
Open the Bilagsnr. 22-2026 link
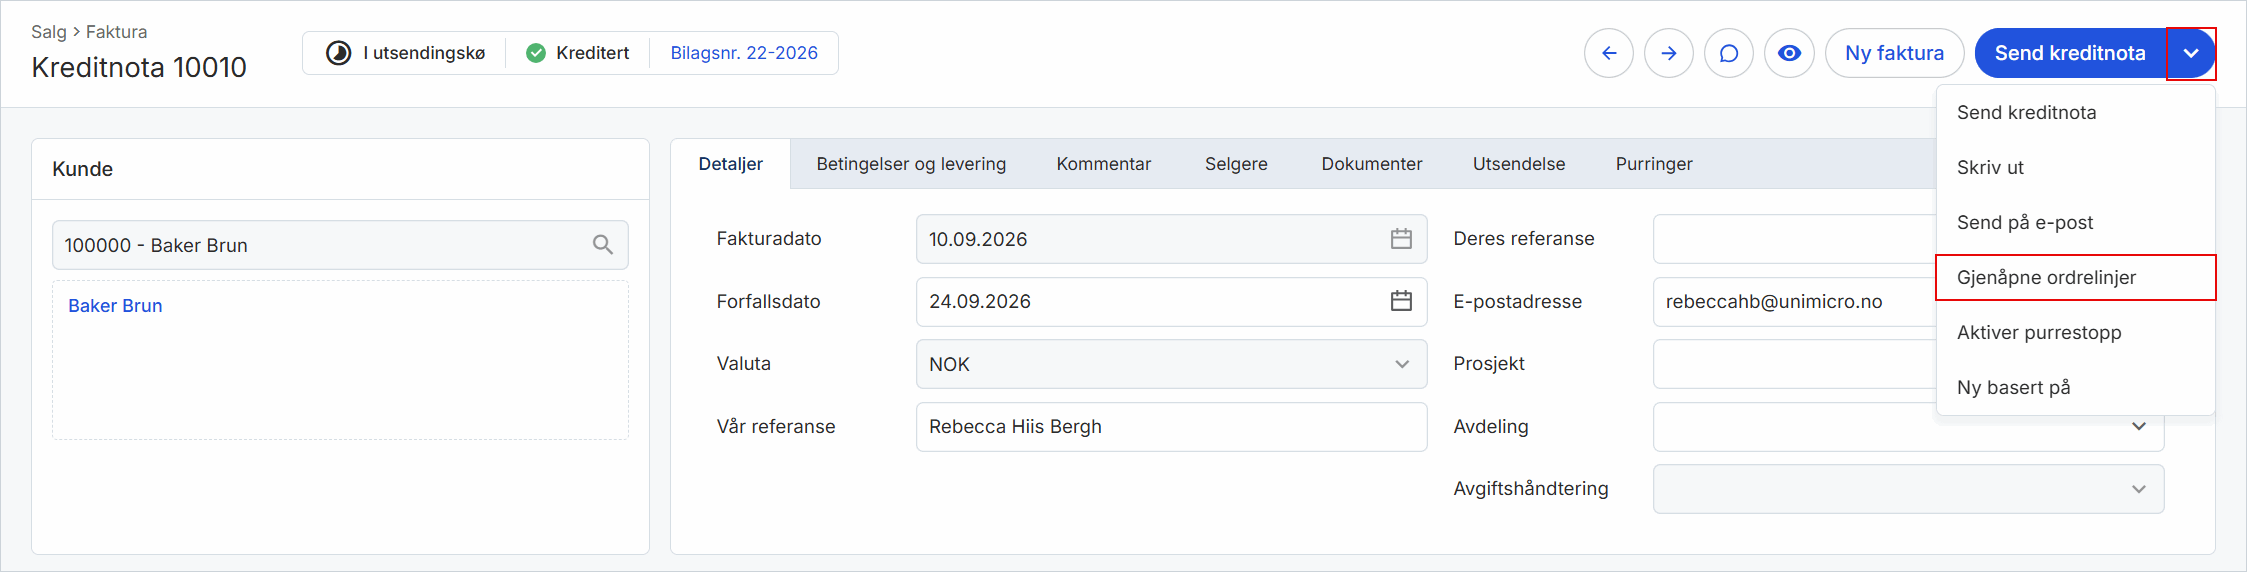click(x=744, y=53)
